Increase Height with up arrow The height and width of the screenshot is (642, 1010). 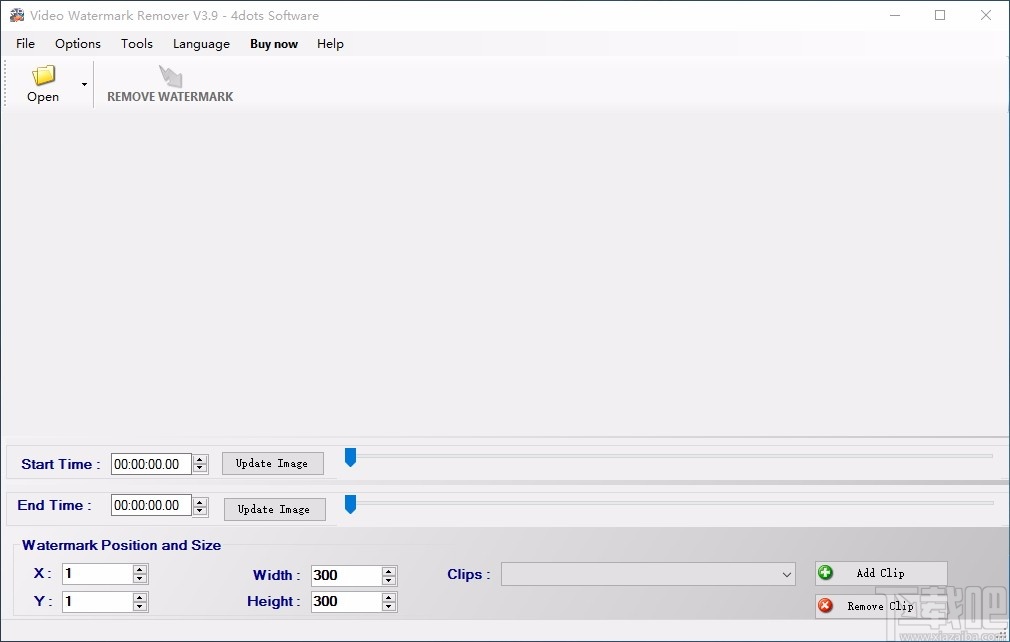click(388, 598)
